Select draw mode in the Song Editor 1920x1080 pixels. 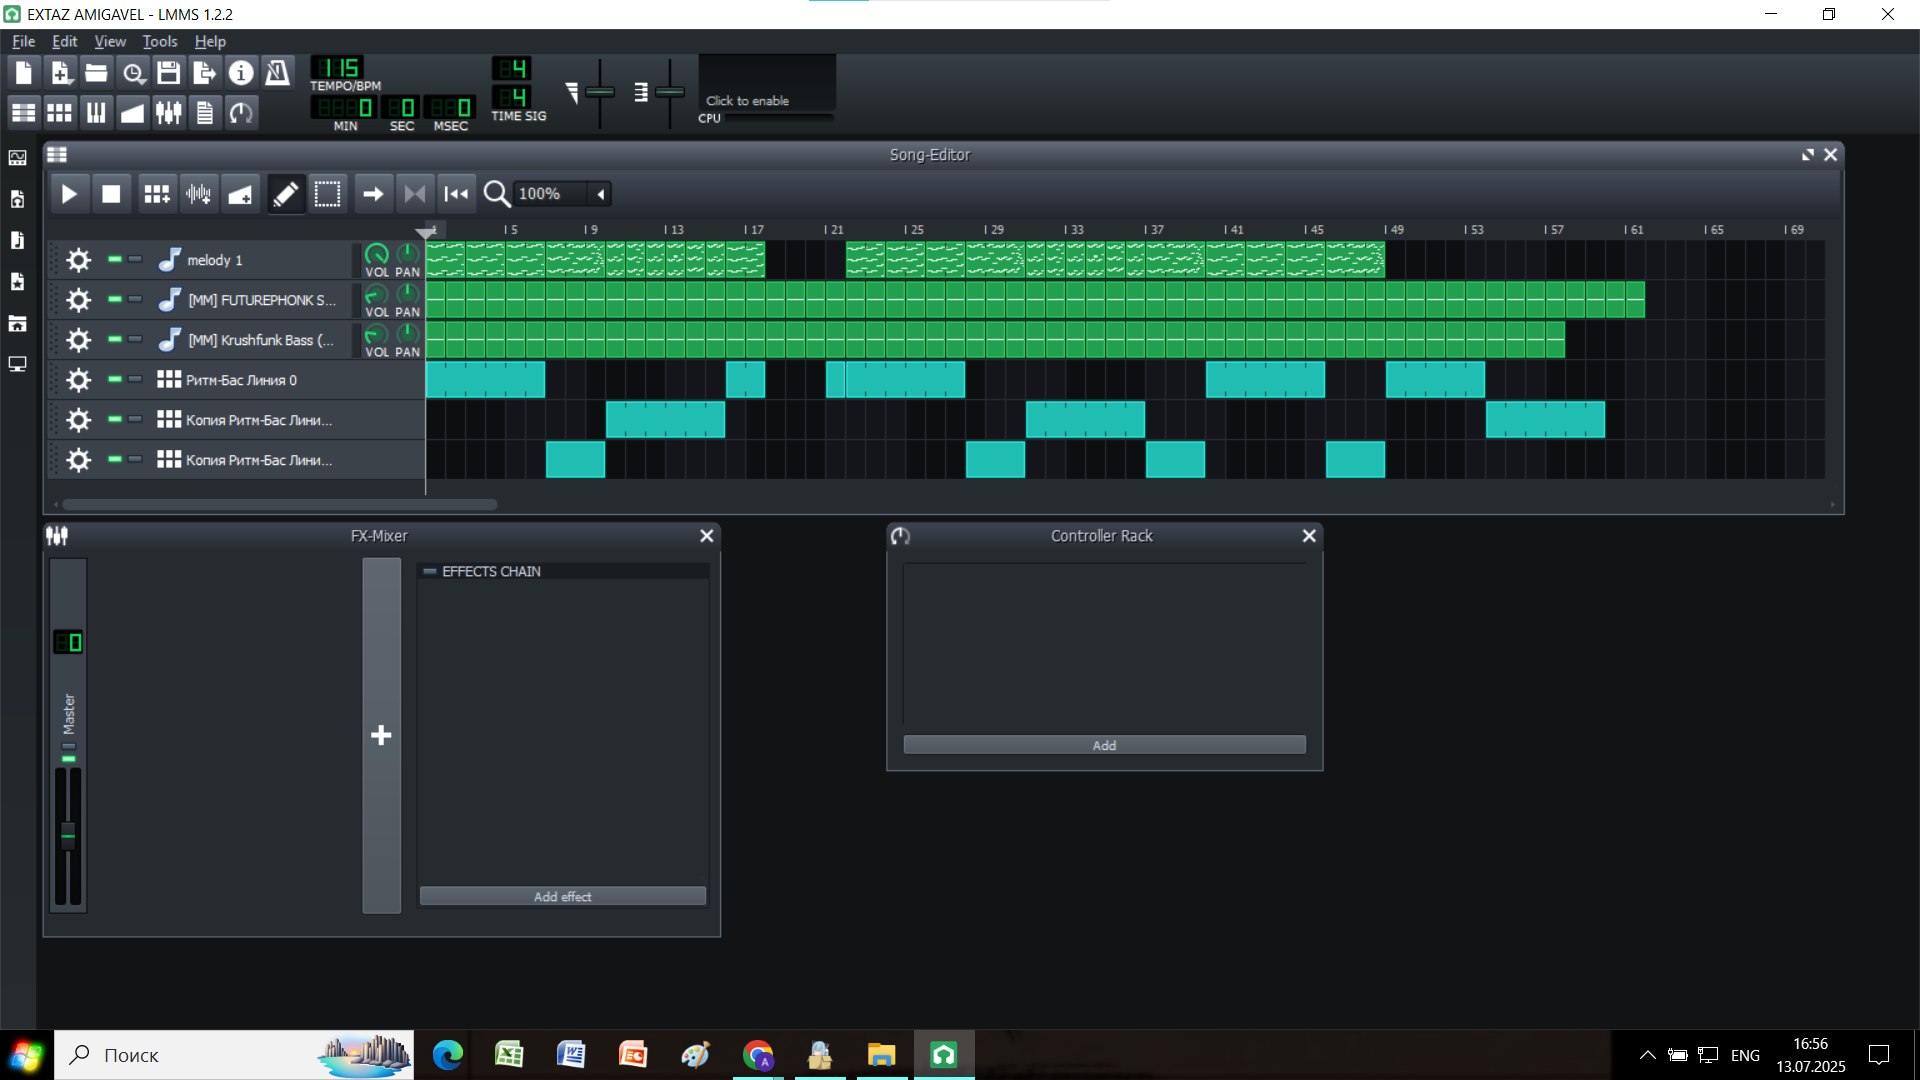285,193
